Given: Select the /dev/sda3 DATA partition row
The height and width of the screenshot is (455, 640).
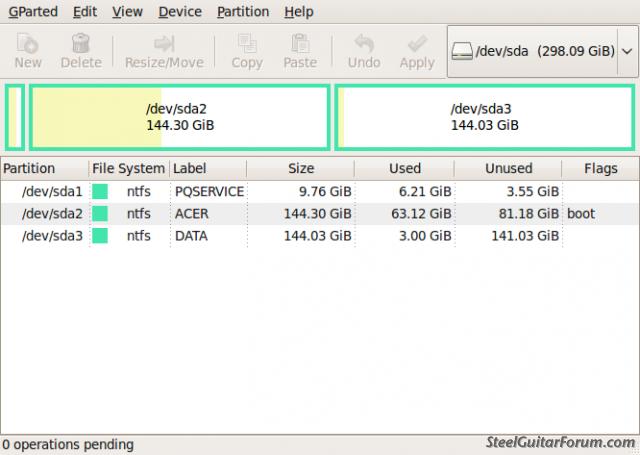Looking at the screenshot, I should click(x=200, y=235).
